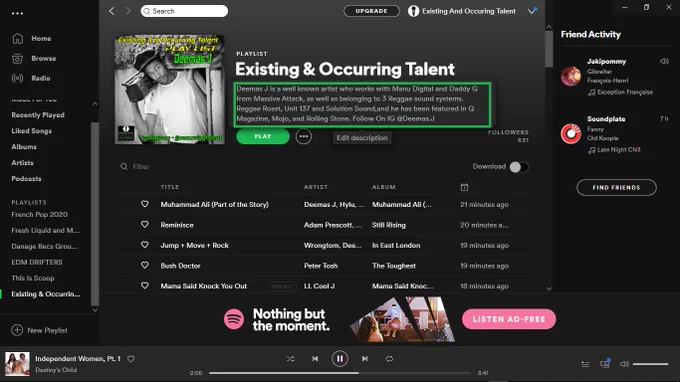
Task: Click the speaker icon beside Jakipommy
Action: click(x=664, y=61)
